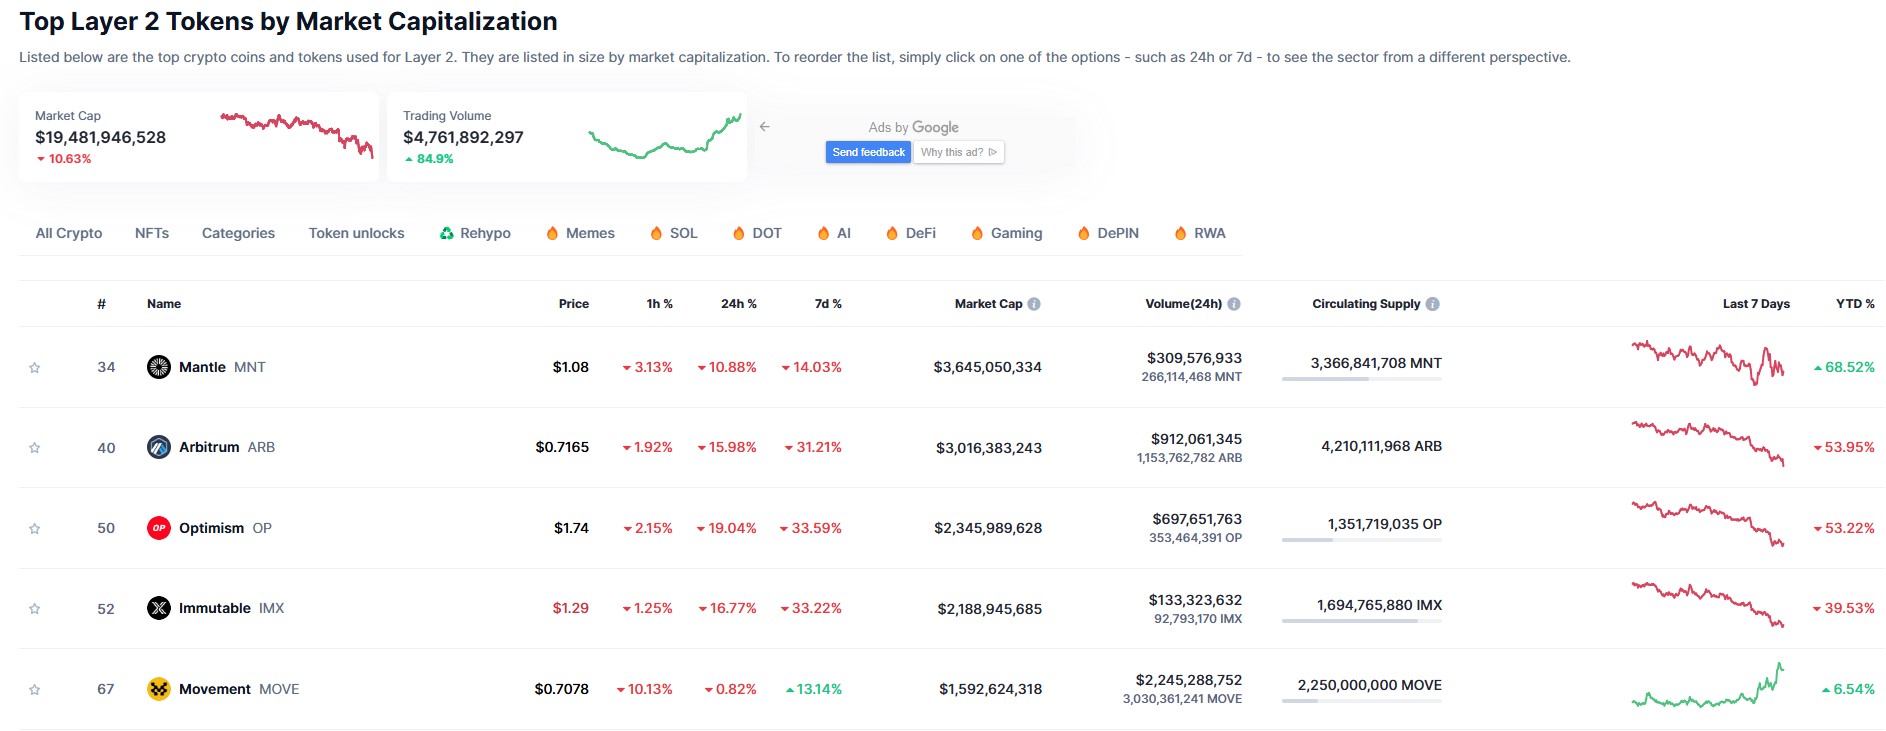
Task: Click the Optimism coin logo
Action: [x=159, y=528]
